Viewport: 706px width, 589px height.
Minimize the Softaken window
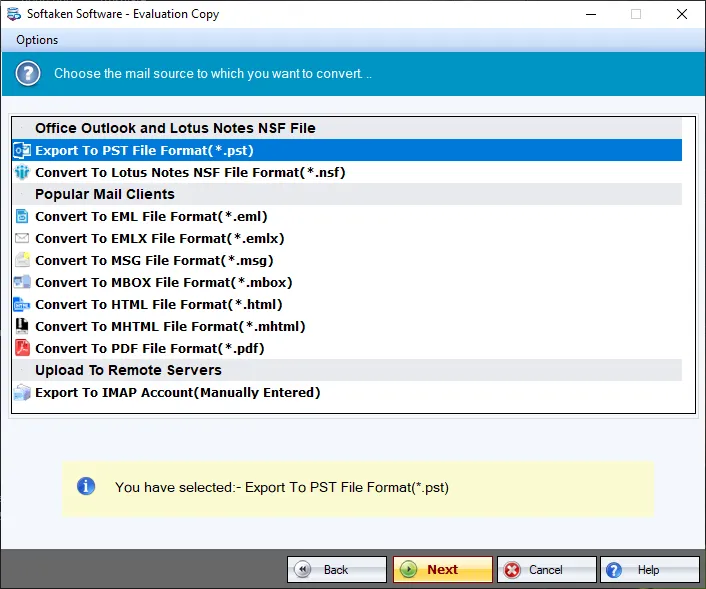591,14
